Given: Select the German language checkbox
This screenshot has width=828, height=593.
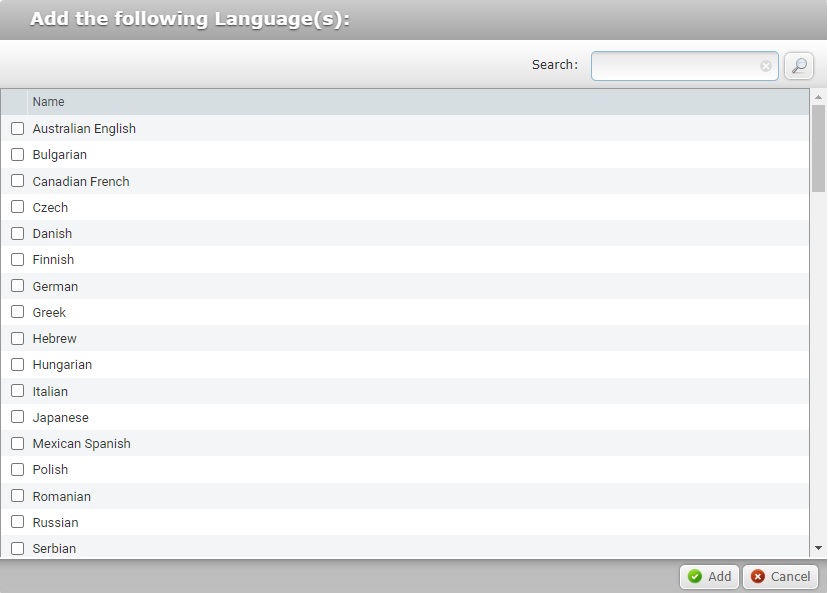Looking at the screenshot, I should pyautogui.click(x=17, y=286).
